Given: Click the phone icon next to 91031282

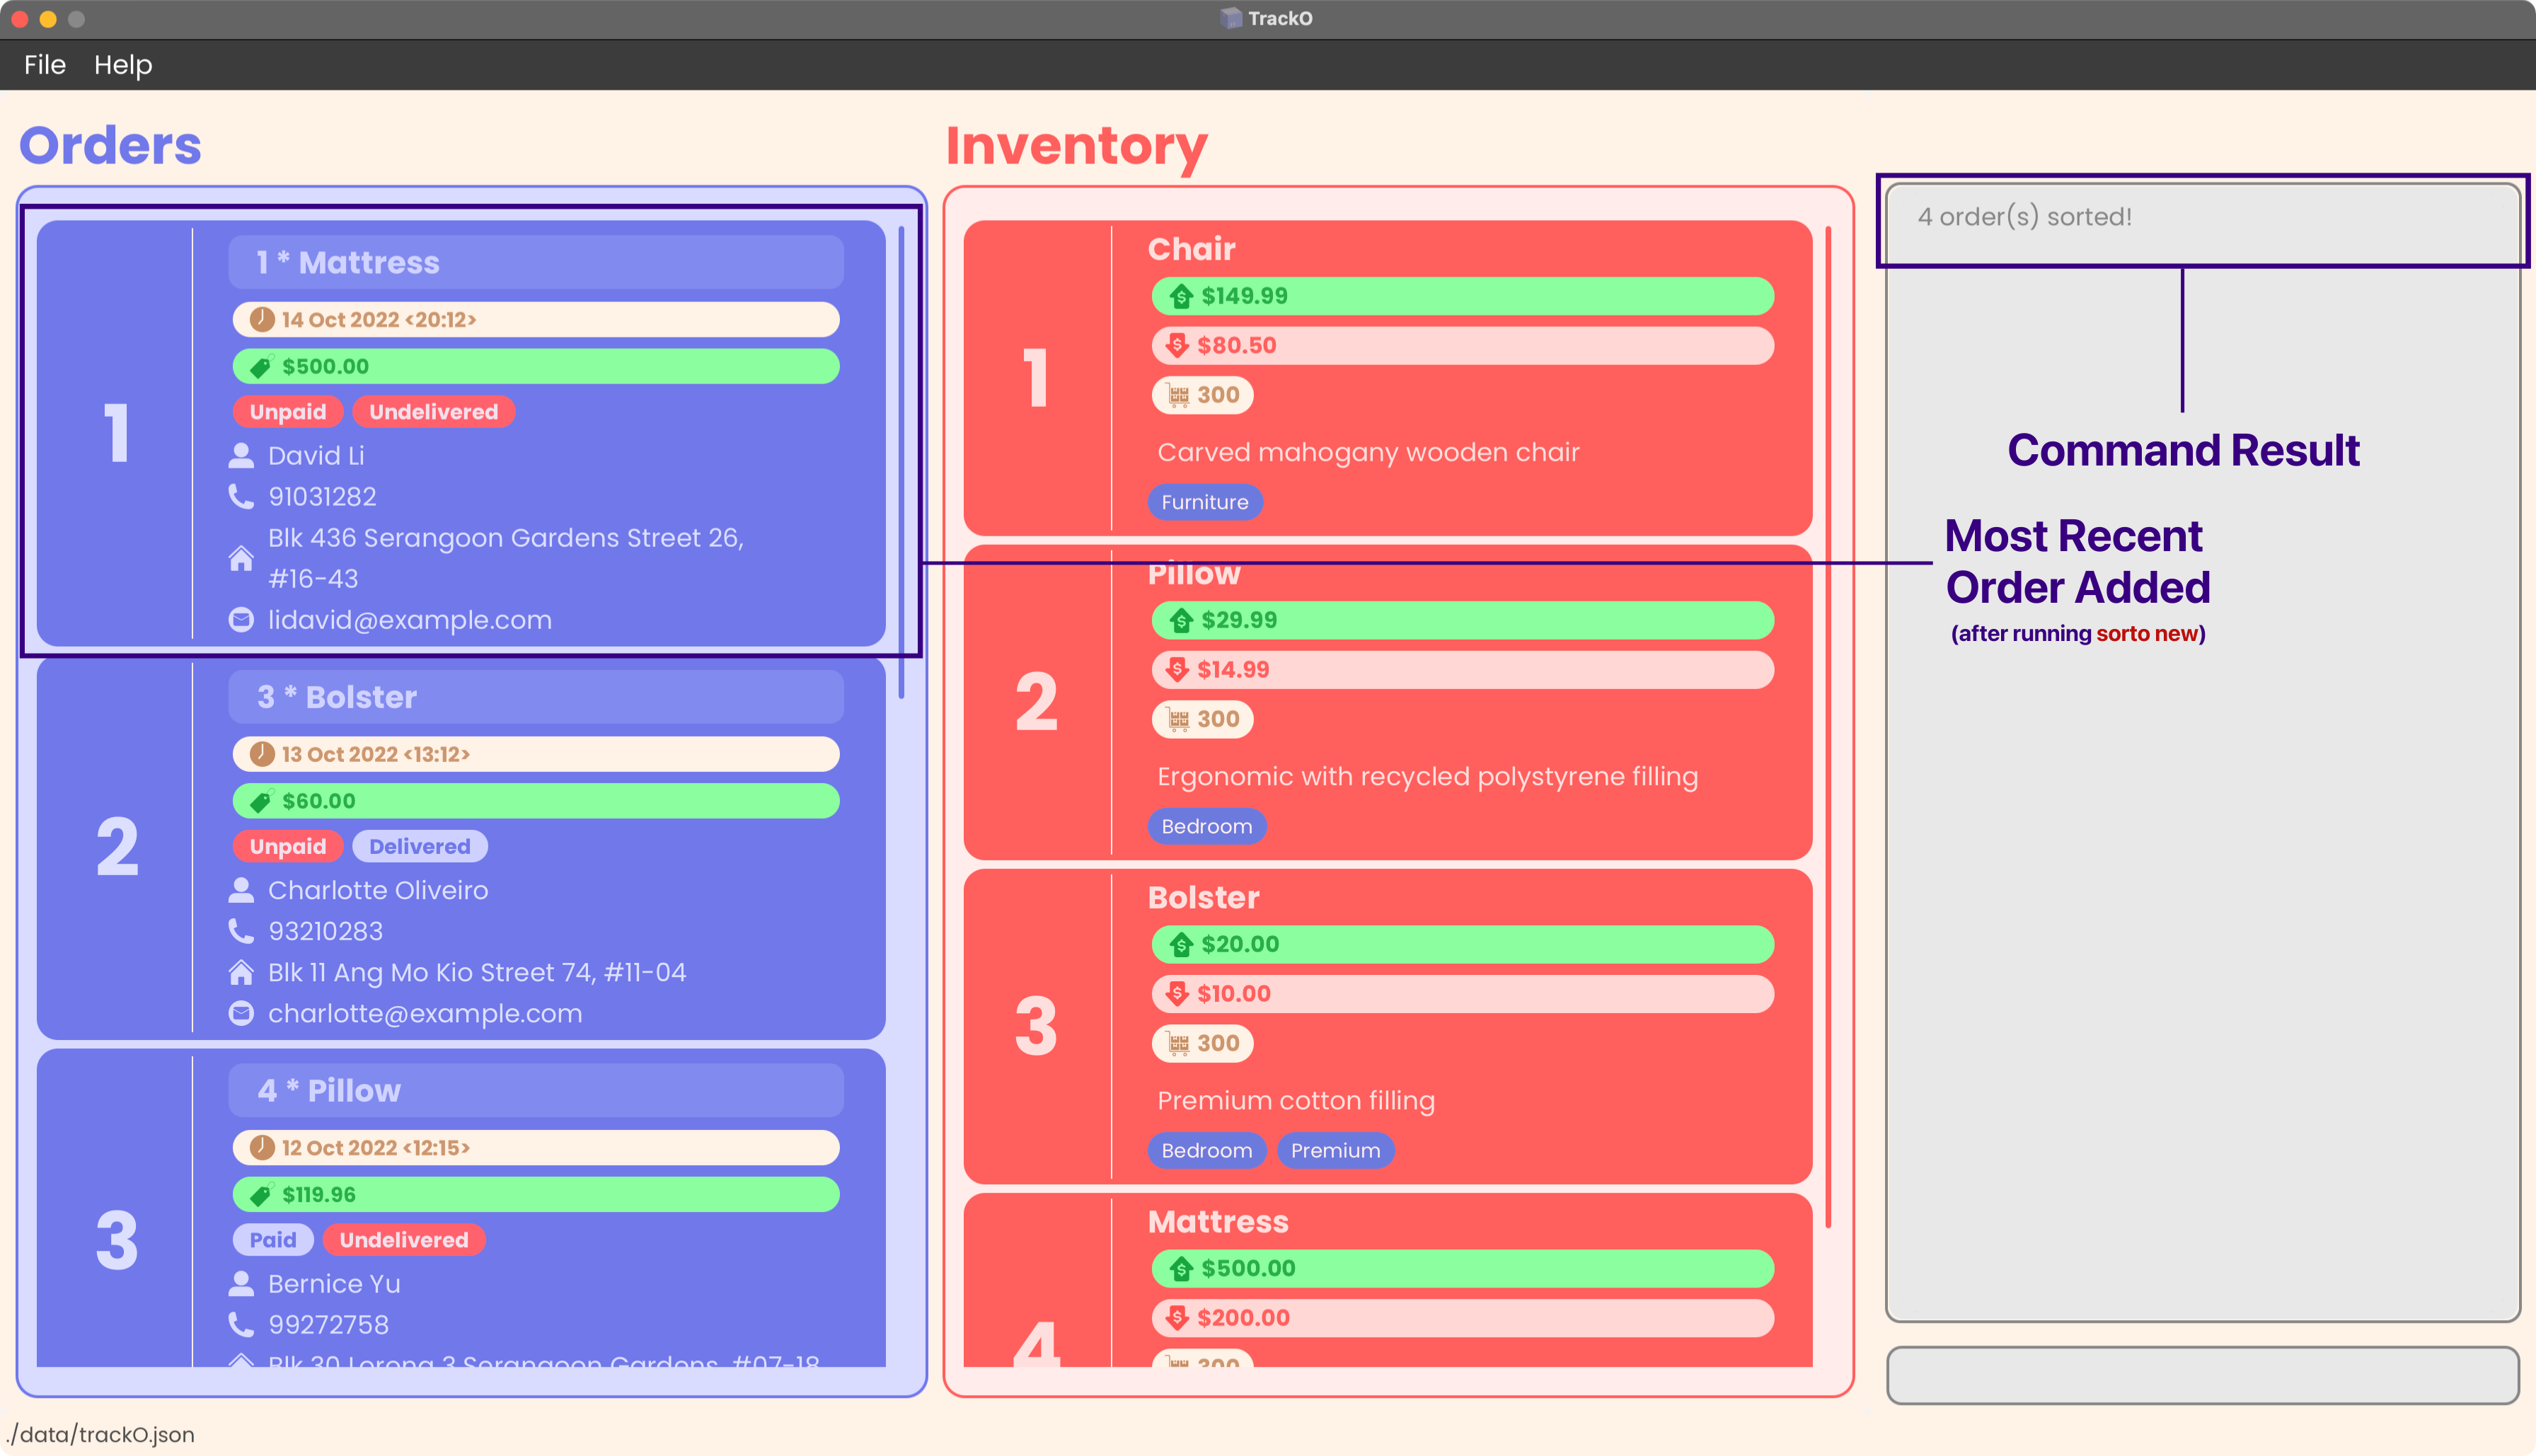Looking at the screenshot, I should pyautogui.click(x=241, y=497).
